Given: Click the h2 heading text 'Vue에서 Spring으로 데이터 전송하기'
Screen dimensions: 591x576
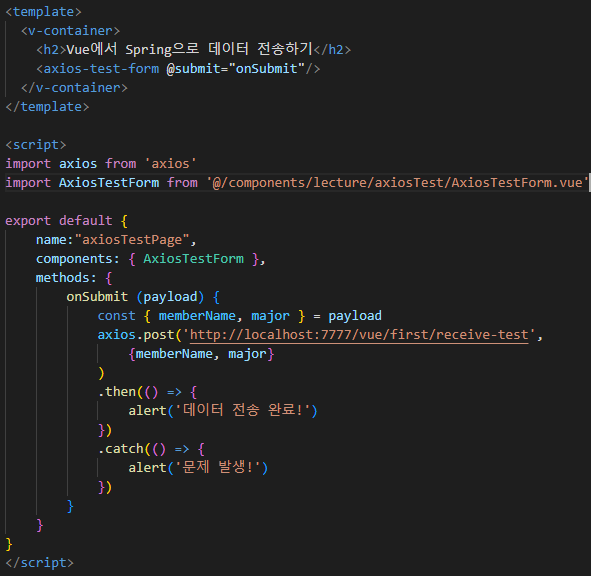Looking at the screenshot, I should coord(190,49).
